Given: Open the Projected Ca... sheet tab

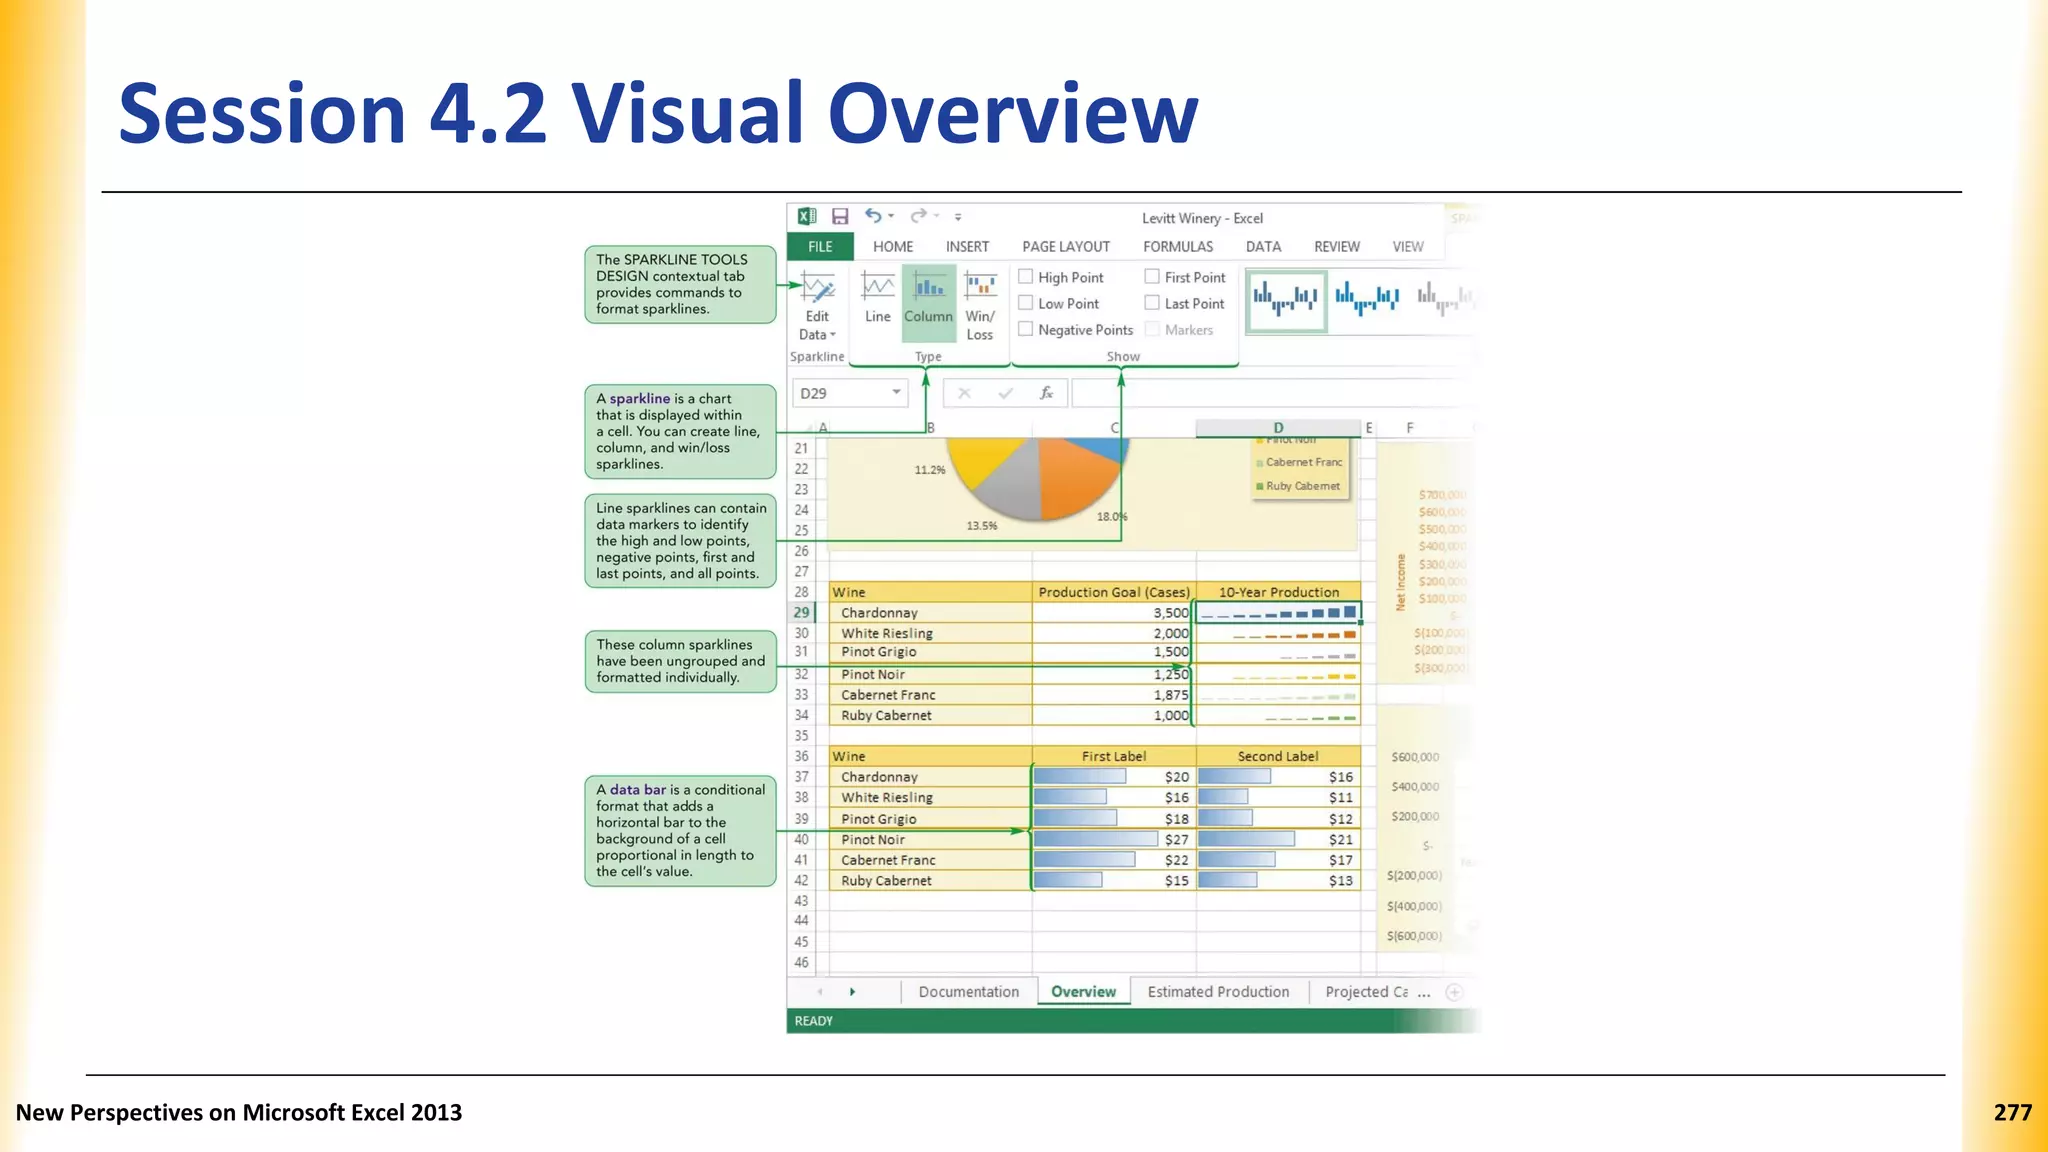Looking at the screenshot, I should [x=1366, y=991].
